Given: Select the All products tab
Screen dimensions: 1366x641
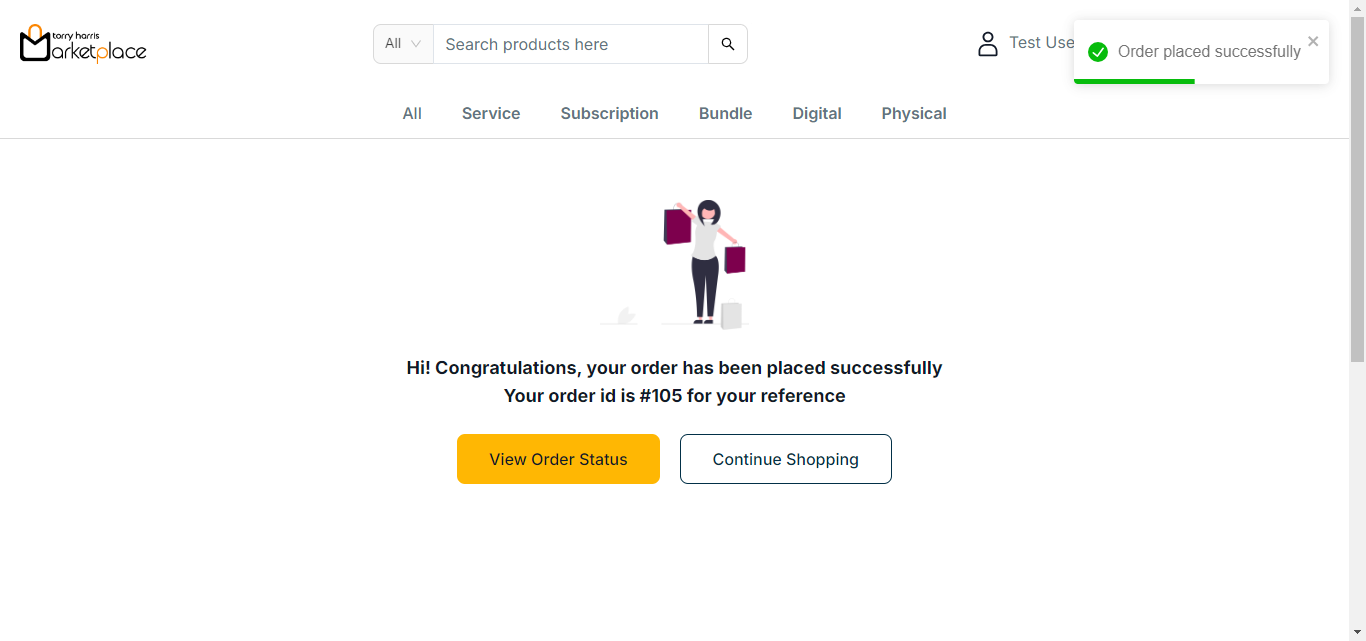Looking at the screenshot, I should click(412, 114).
